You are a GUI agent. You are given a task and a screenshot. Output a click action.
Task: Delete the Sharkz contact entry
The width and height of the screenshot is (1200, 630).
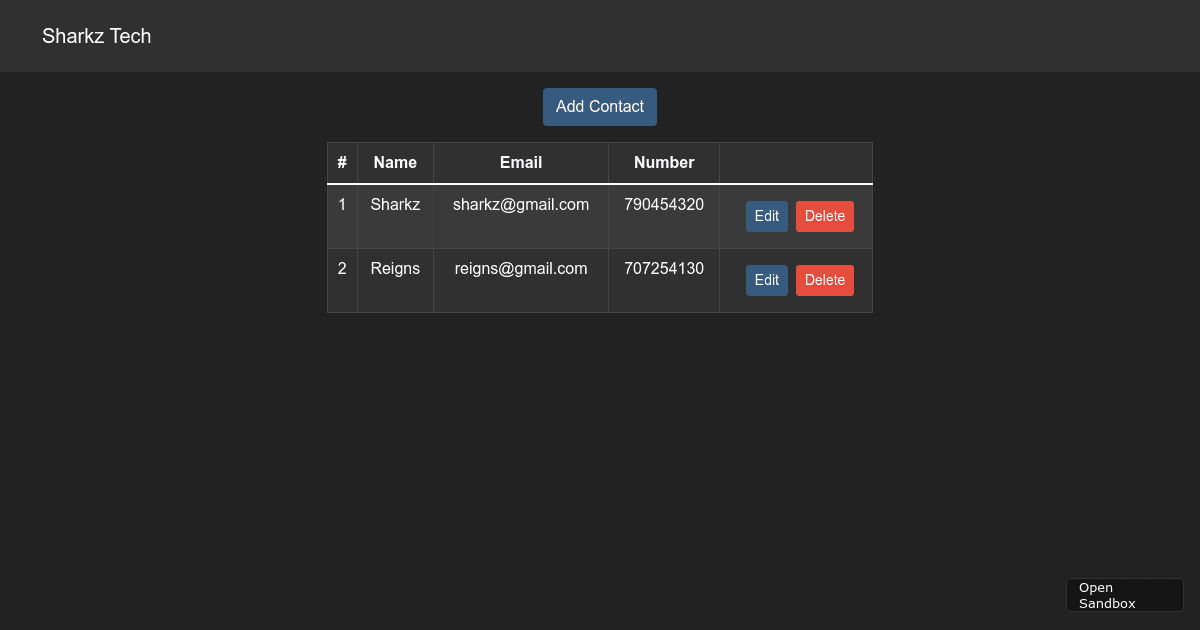point(824,216)
